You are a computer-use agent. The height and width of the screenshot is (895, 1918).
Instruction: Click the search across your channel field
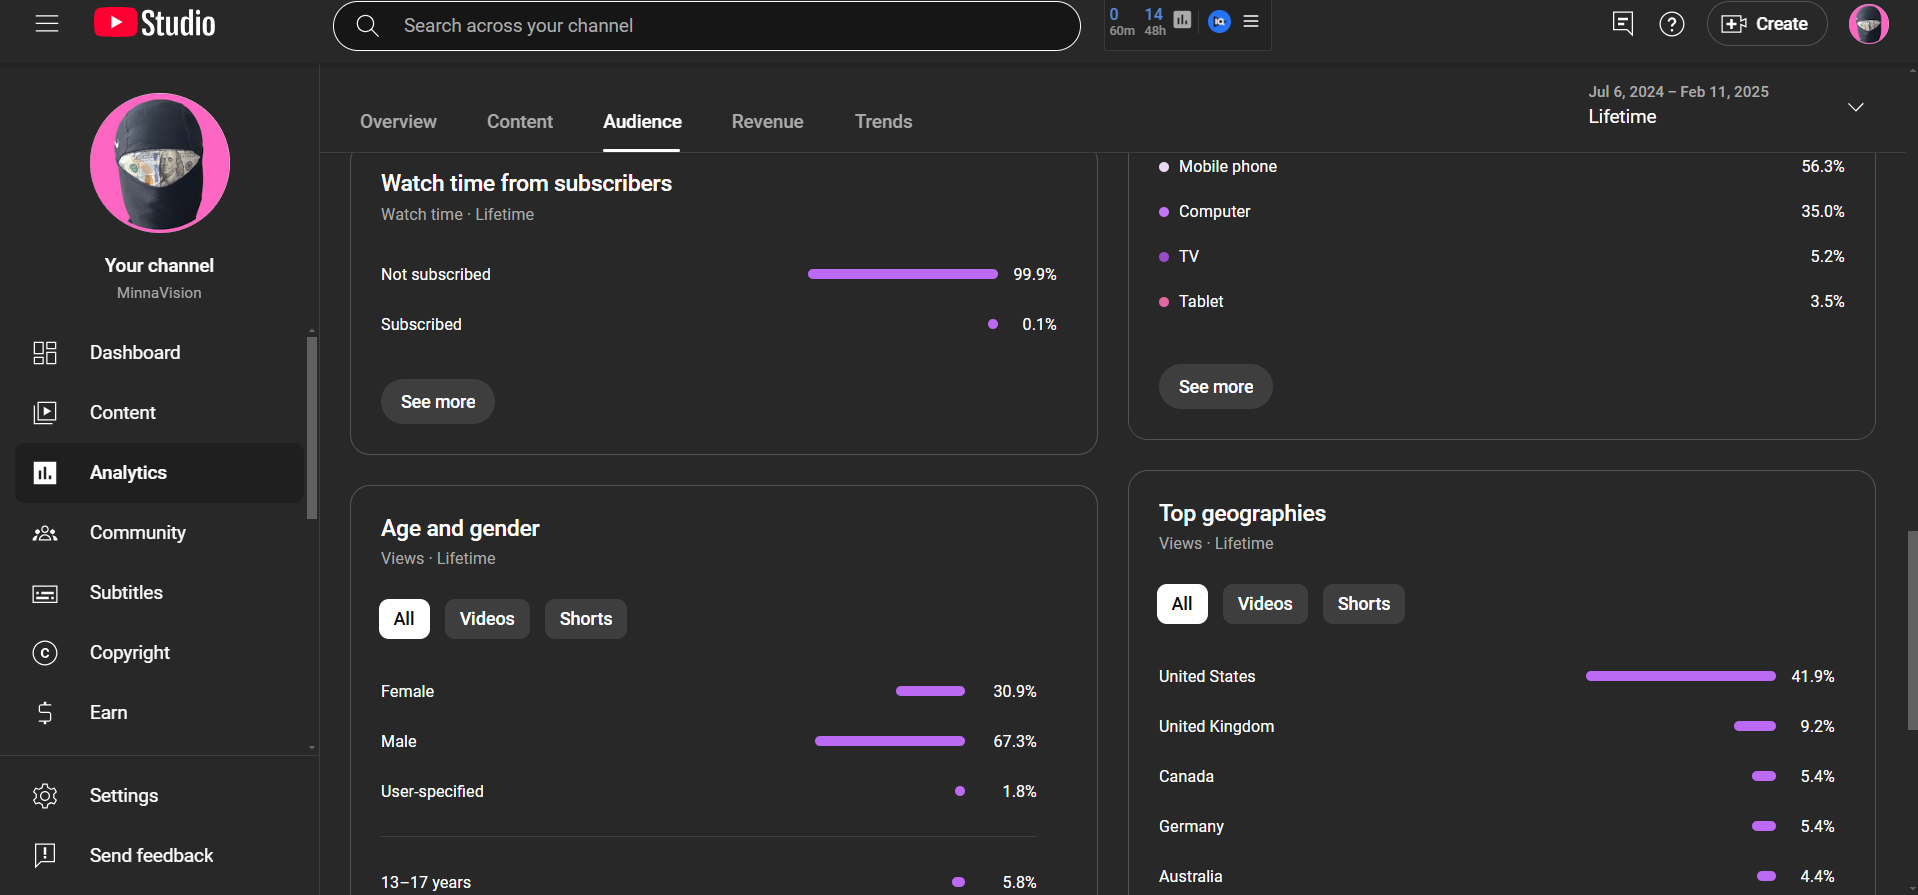[706, 26]
